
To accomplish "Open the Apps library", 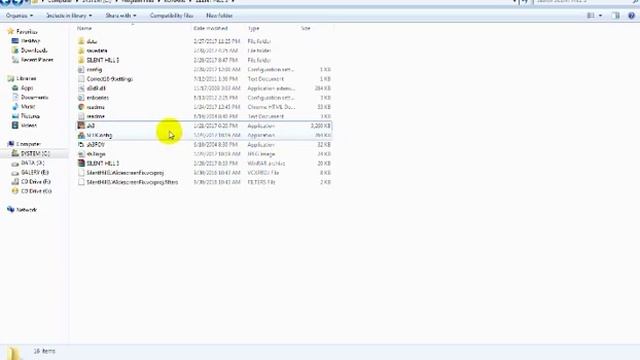I will pyautogui.click(x=27, y=88).
